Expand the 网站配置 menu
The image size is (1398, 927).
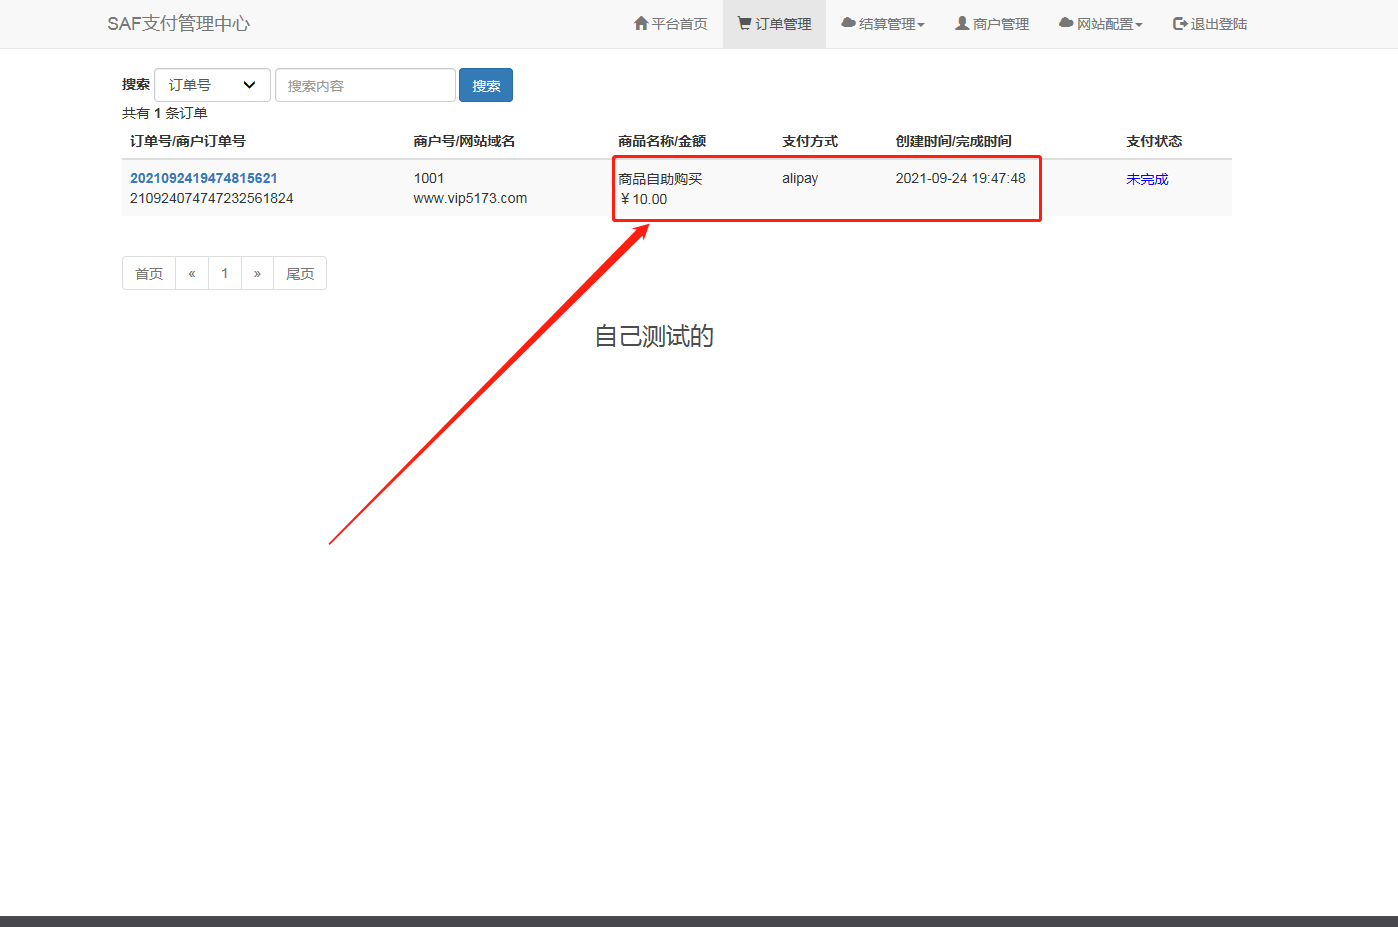pyautogui.click(x=1100, y=23)
